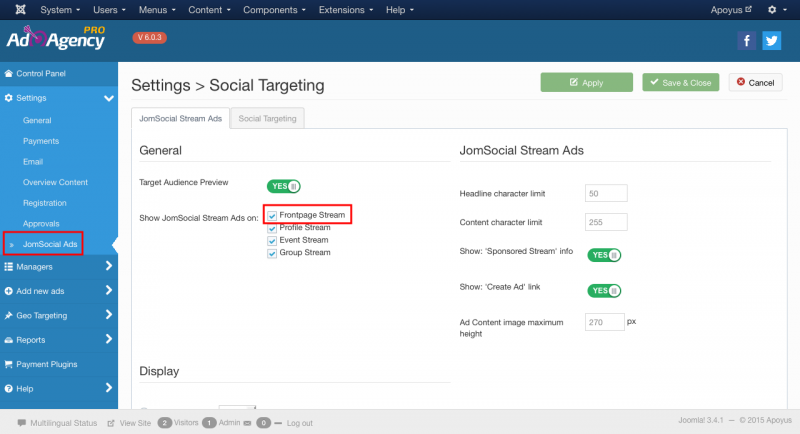The width and height of the screenshot is (800, 434).
Task: Open the Approvals sidebar item
Action: coord(41,223)
